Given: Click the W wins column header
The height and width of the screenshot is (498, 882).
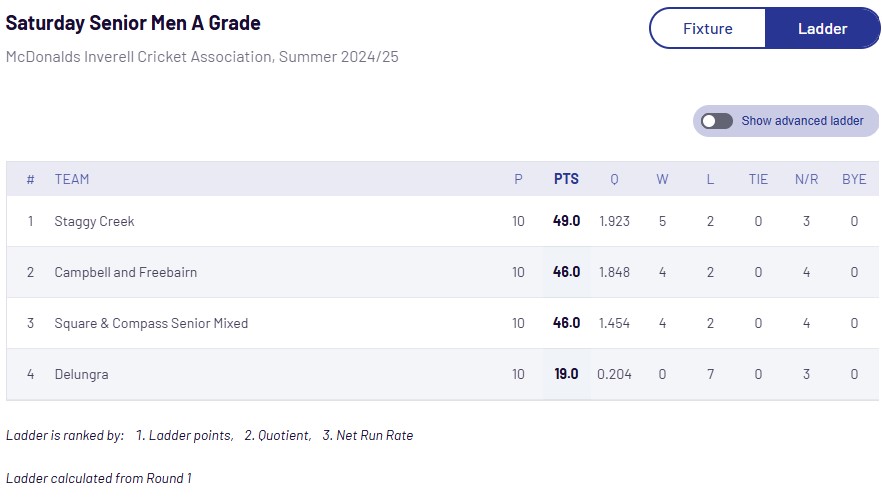Looking at the screenshot, I should [662, 179].
